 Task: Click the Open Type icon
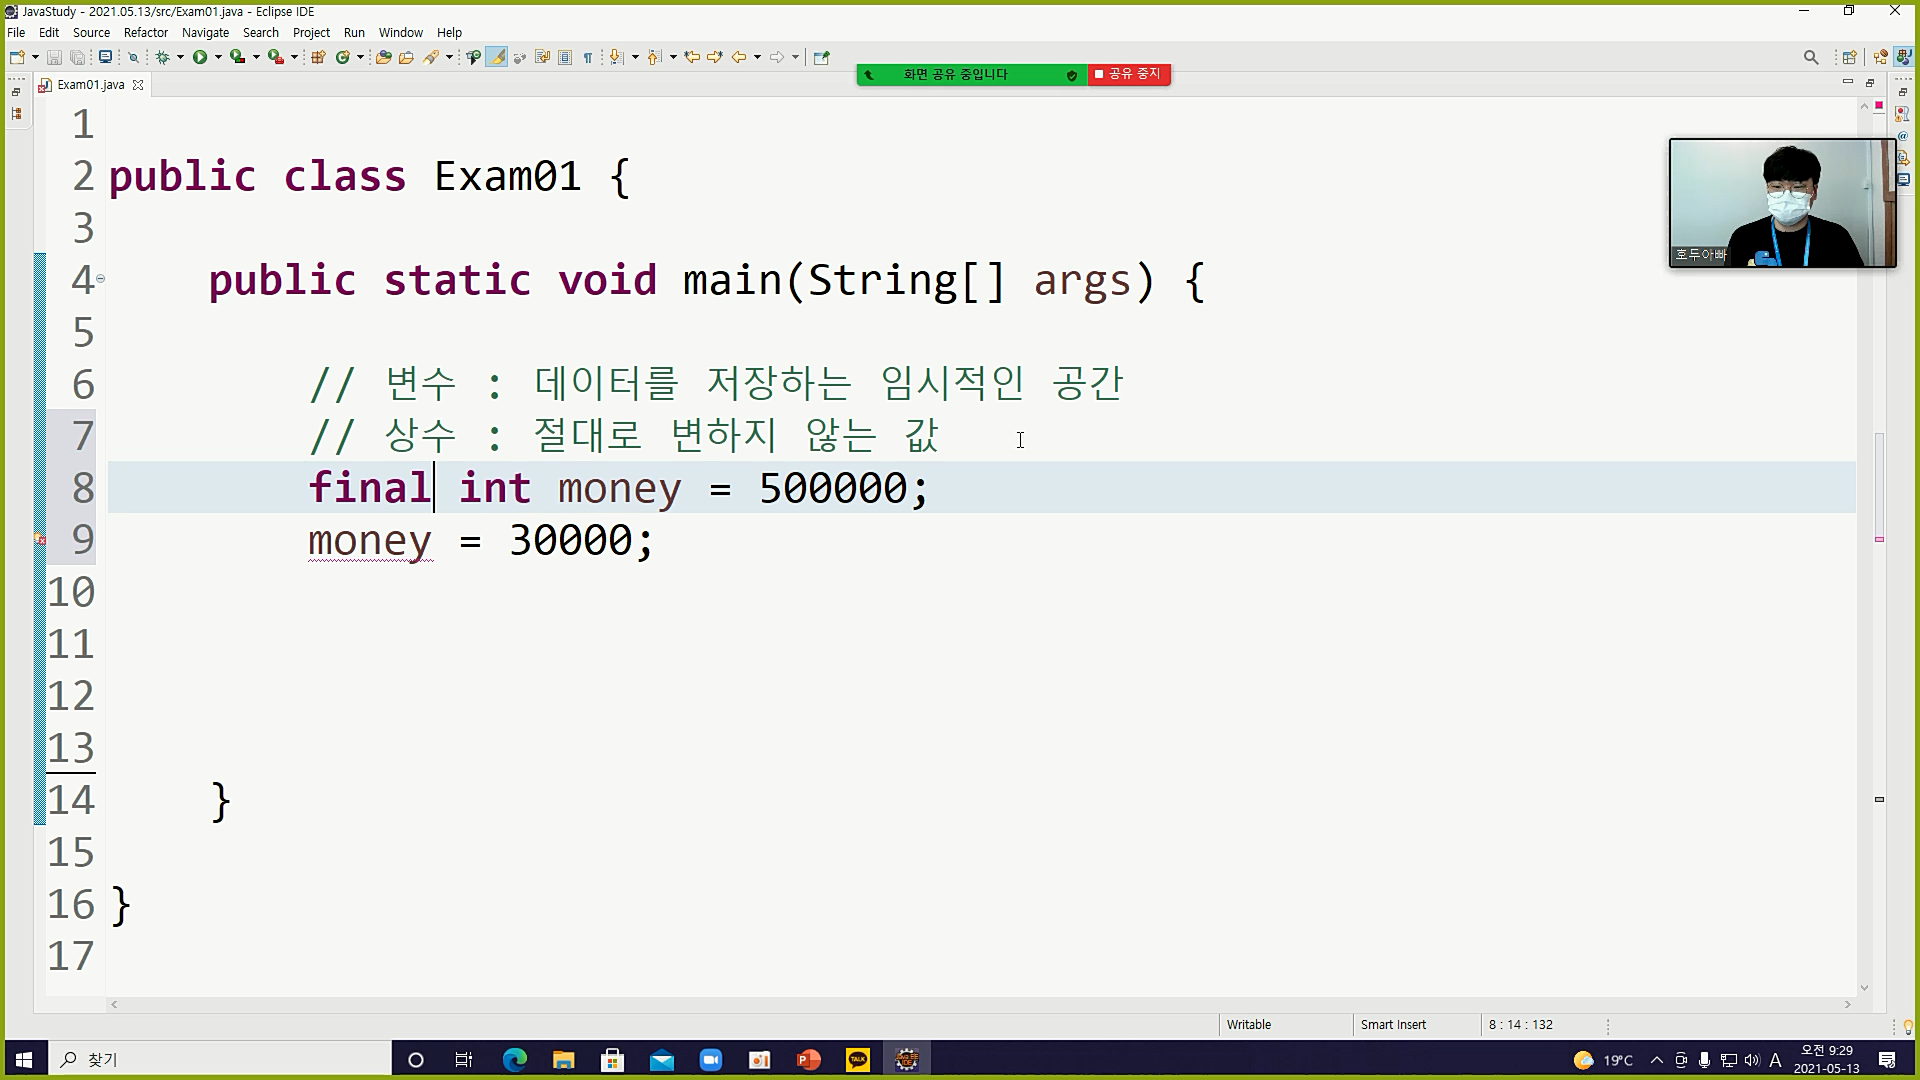pos(383,57)
